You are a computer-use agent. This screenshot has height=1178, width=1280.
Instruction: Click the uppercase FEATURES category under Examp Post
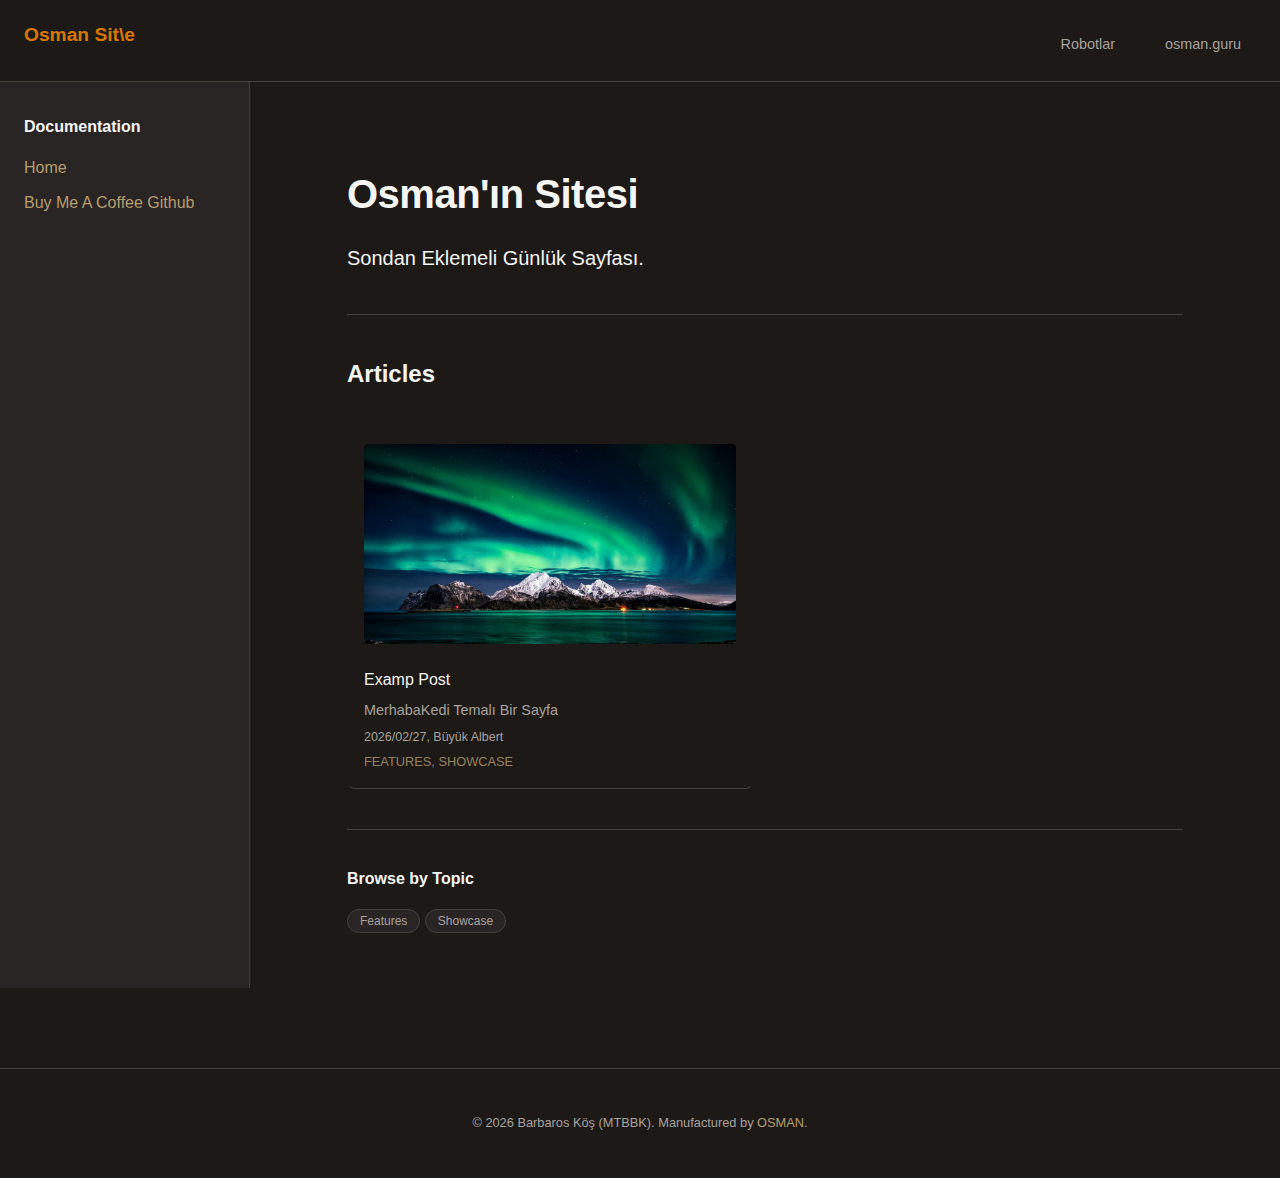click(397, 762)
